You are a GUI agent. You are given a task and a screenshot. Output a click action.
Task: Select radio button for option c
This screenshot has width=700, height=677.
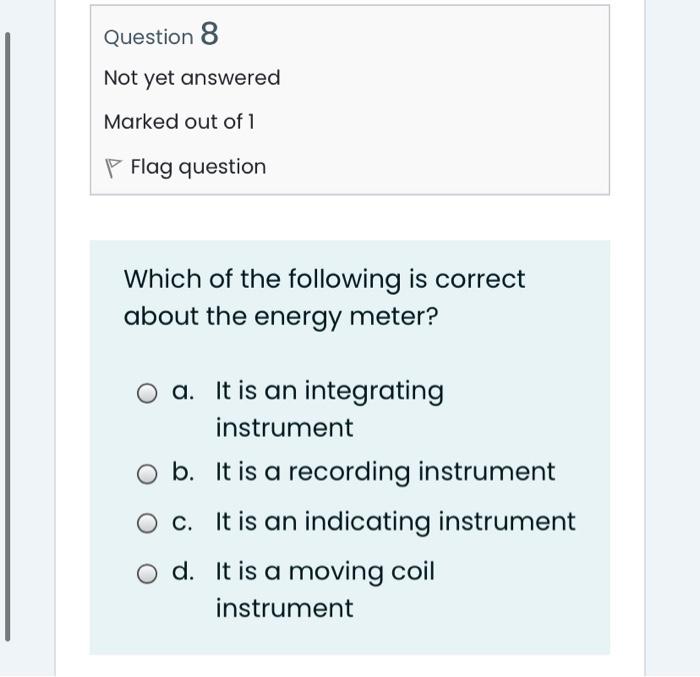click(x=148, y=523)
